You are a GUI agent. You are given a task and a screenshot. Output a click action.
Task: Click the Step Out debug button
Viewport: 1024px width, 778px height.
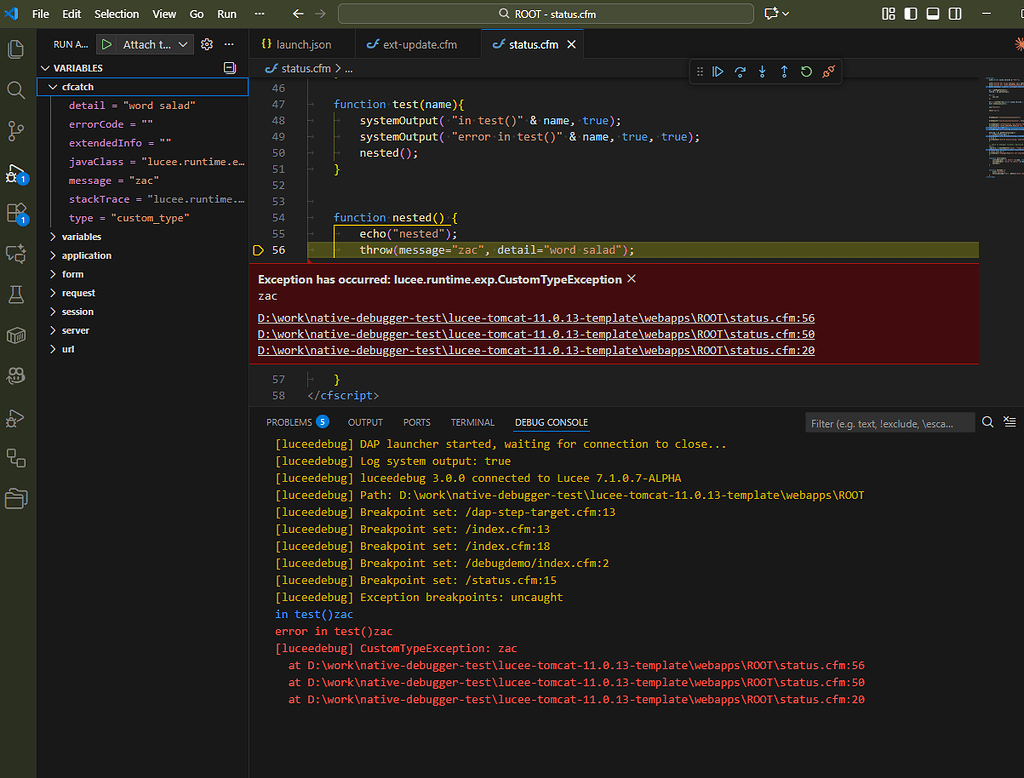(784, 72)
